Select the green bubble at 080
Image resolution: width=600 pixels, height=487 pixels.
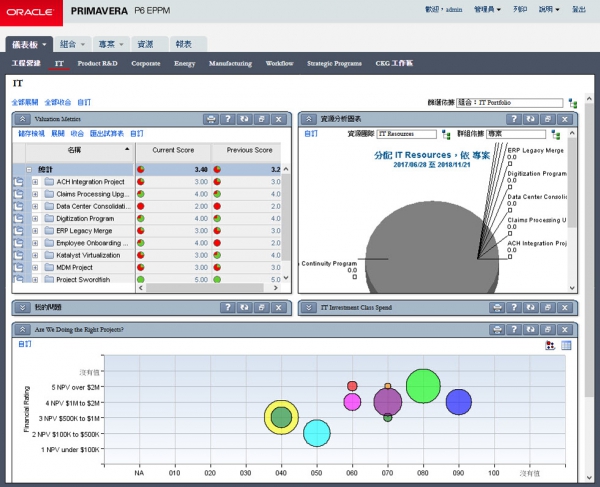[423, 386]
